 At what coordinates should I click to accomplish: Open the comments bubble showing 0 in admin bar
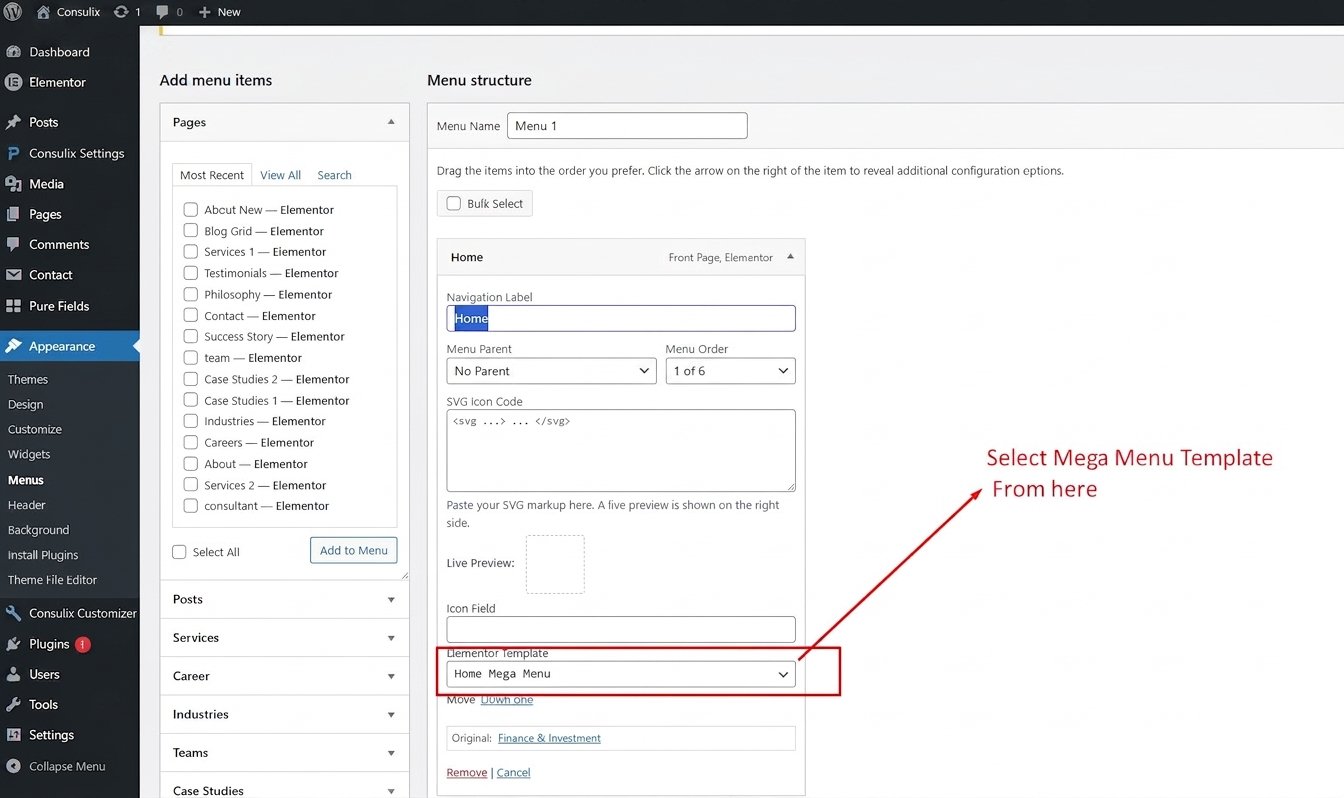162,12
